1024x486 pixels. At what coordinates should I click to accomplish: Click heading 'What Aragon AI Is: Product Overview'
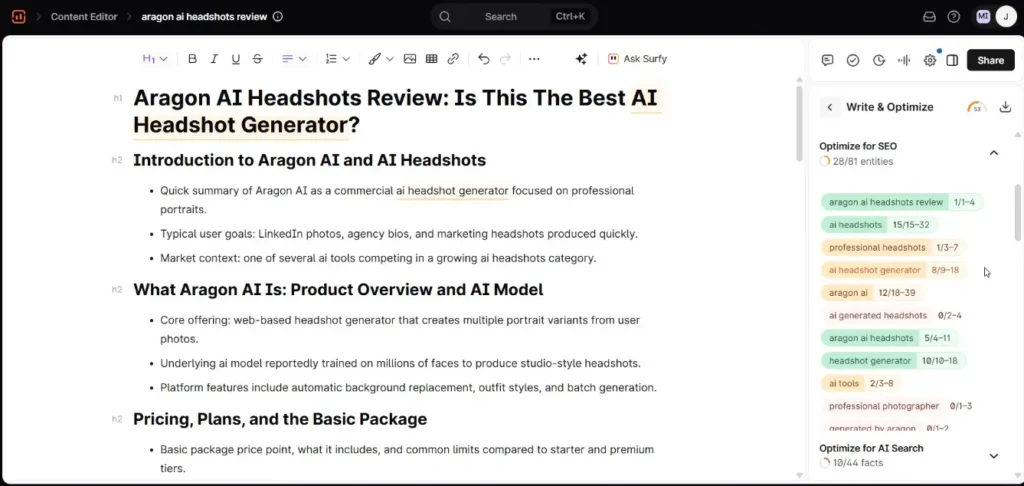point(338,289)
